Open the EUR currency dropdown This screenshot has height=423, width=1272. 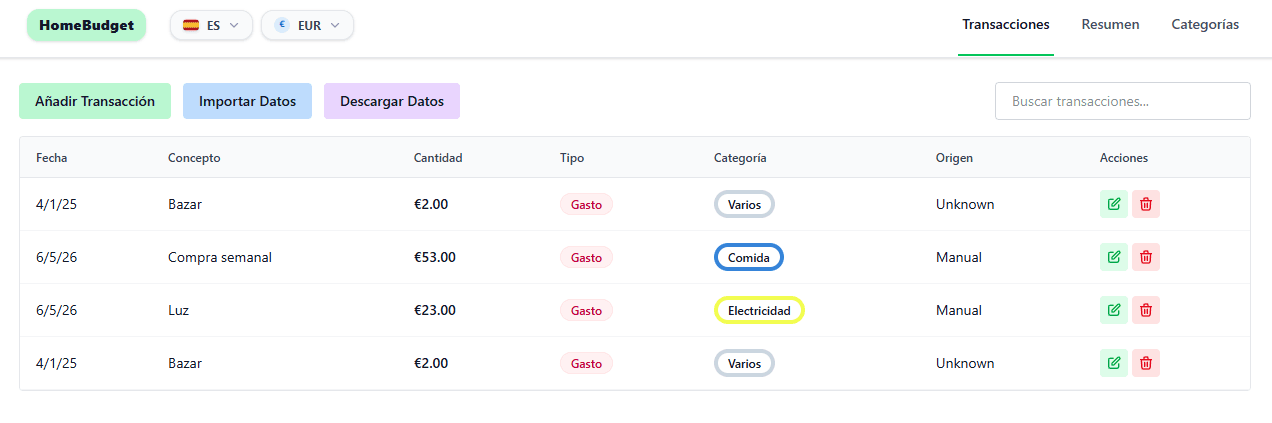coord(308,25)
